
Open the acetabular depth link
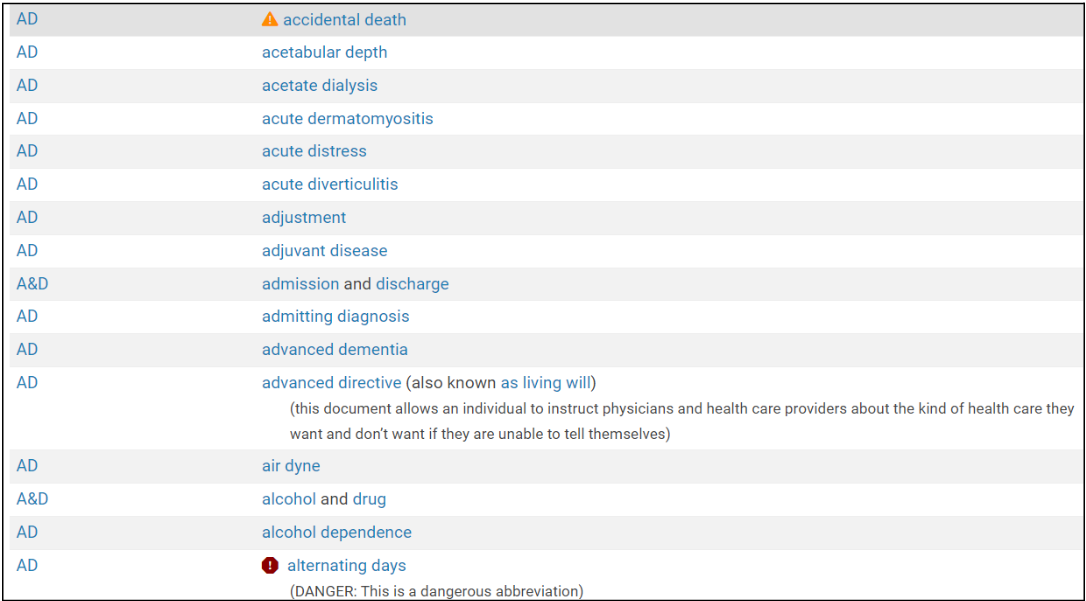click(324, 53)
